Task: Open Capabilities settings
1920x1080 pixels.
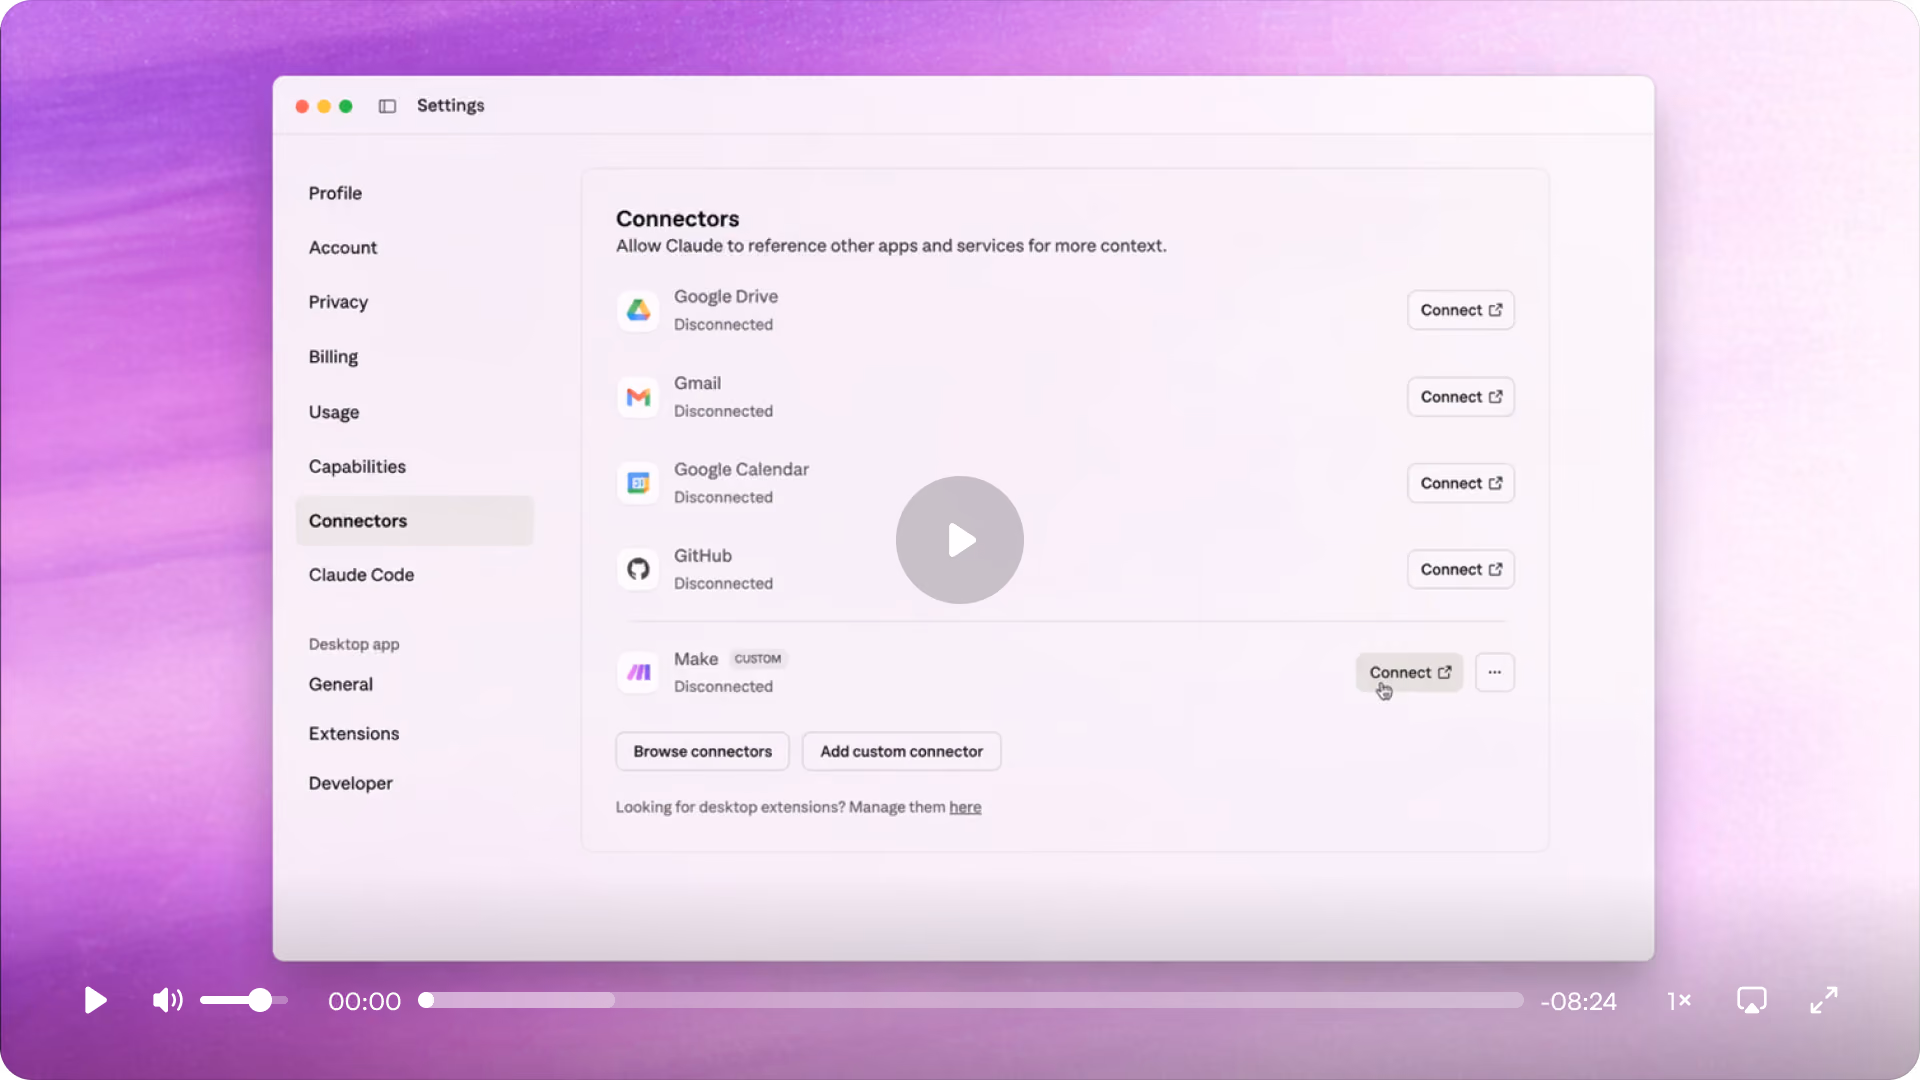Action: 357,467
